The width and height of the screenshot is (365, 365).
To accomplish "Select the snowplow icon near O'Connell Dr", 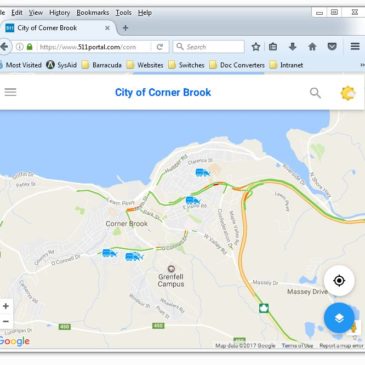I will [109, 253].
